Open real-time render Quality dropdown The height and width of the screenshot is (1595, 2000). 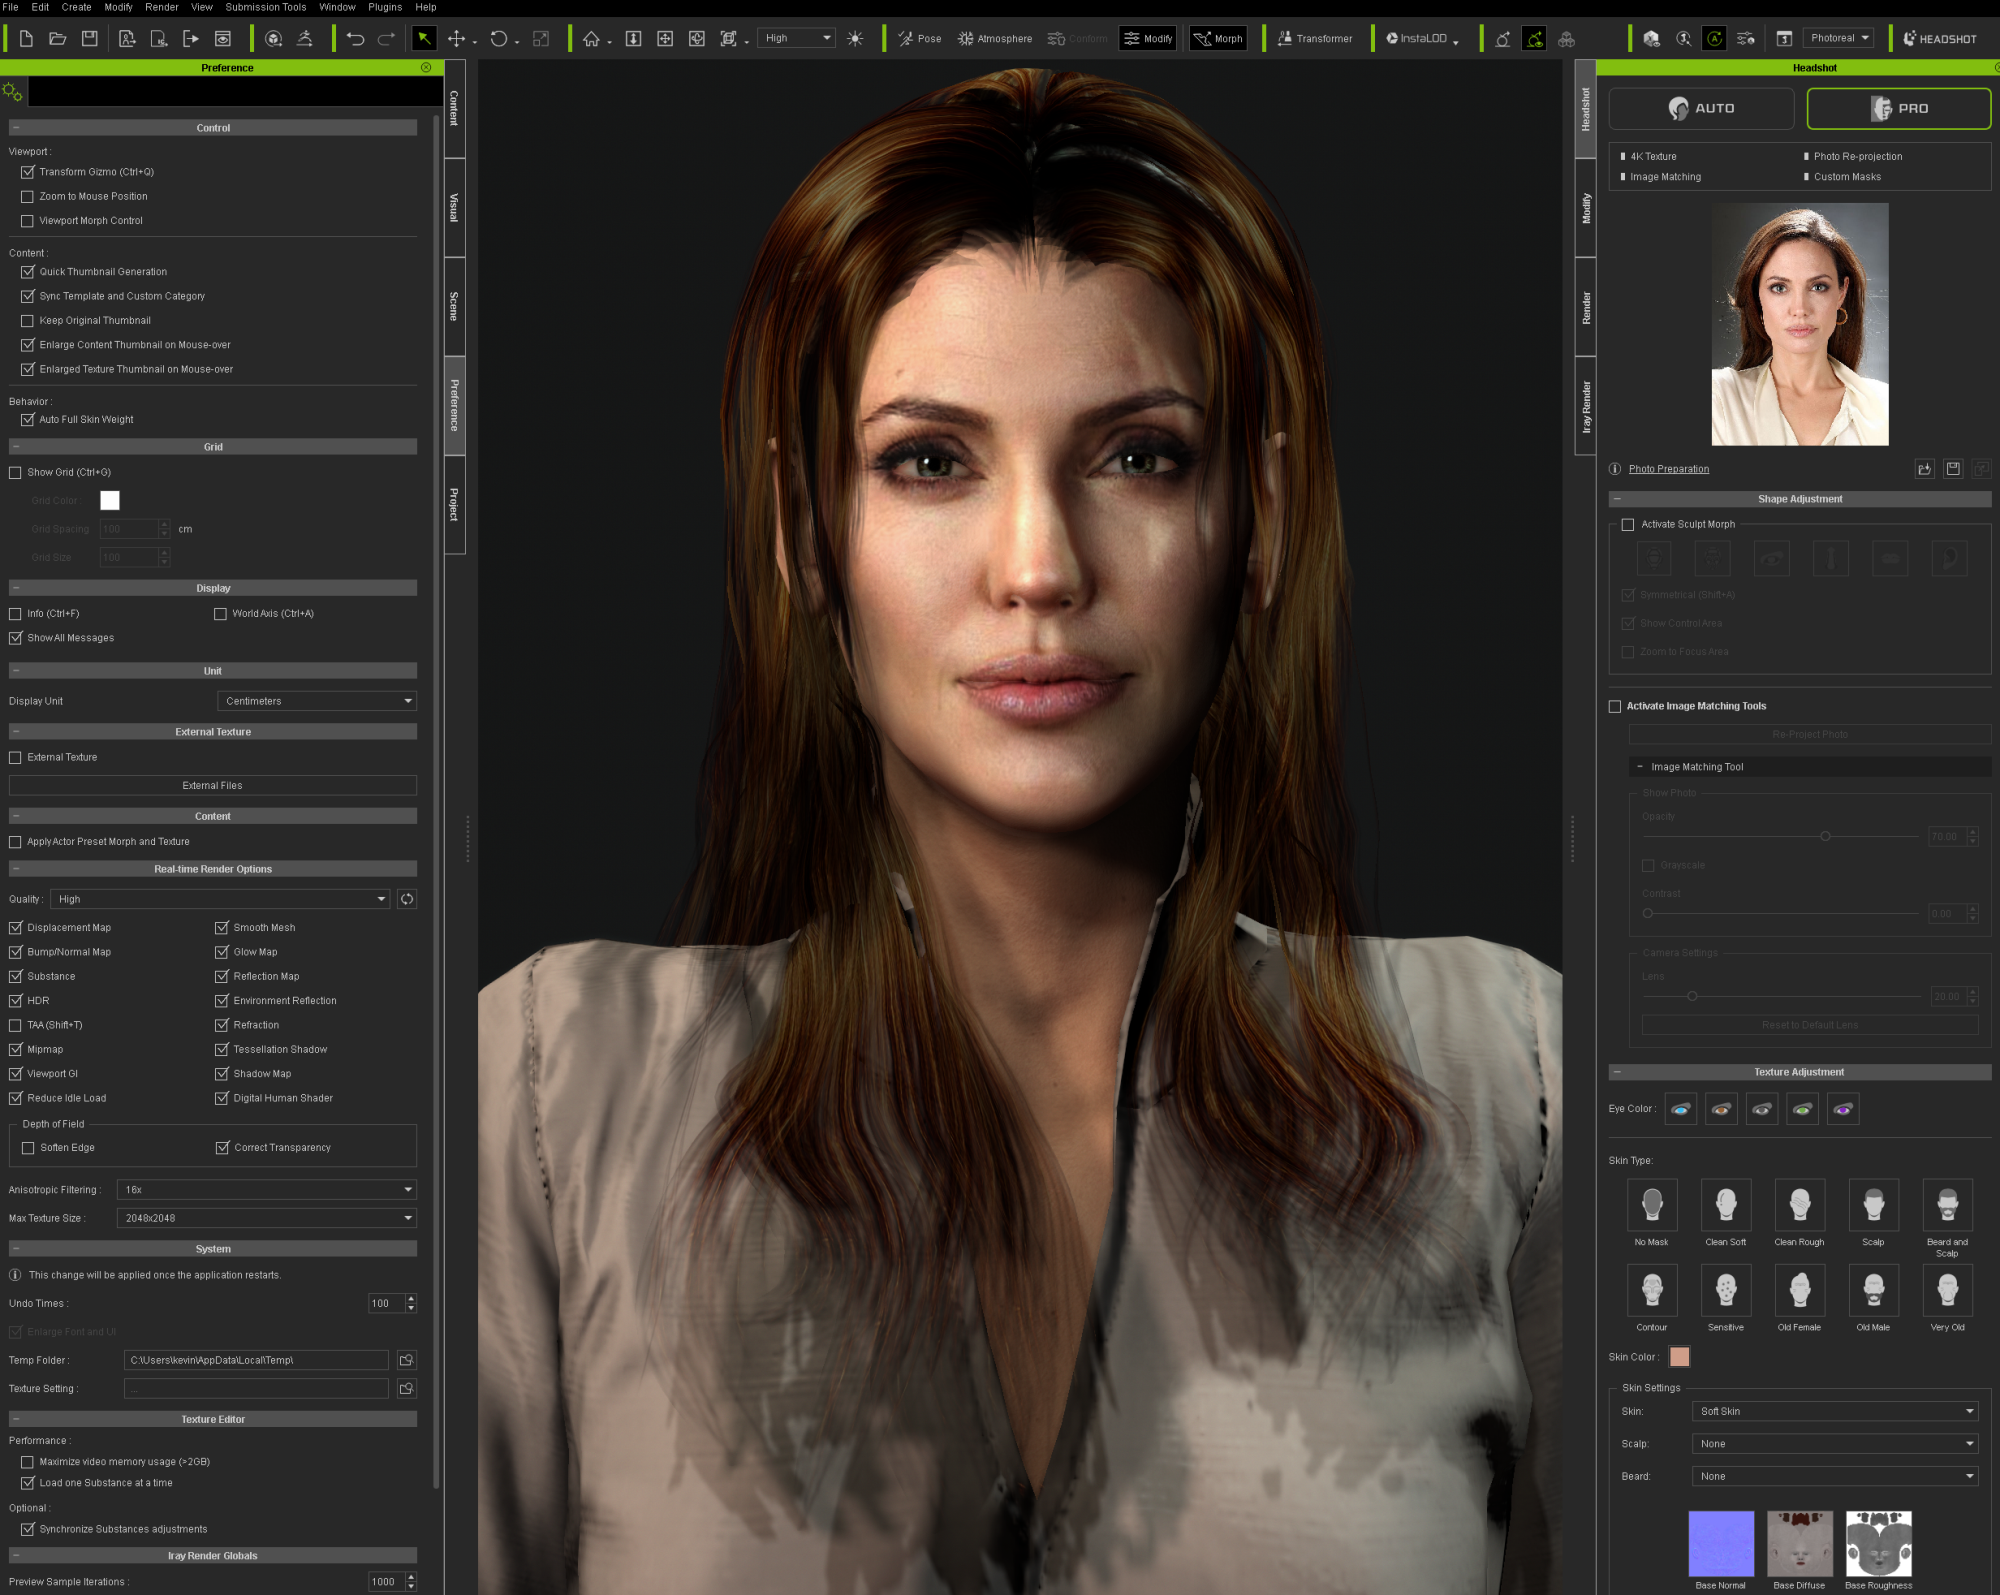(x=220, y=899)
